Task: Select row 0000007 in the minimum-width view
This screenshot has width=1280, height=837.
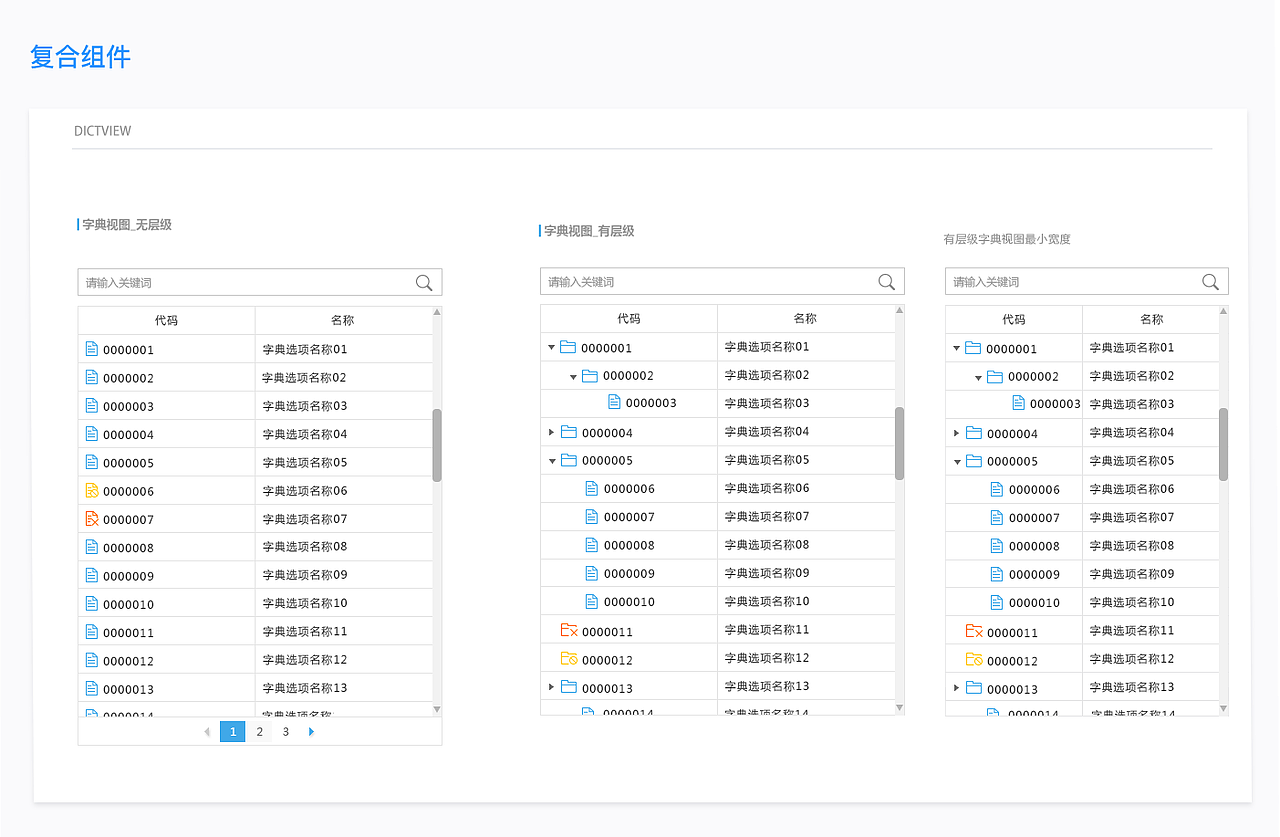Action: coord(1082,518)
